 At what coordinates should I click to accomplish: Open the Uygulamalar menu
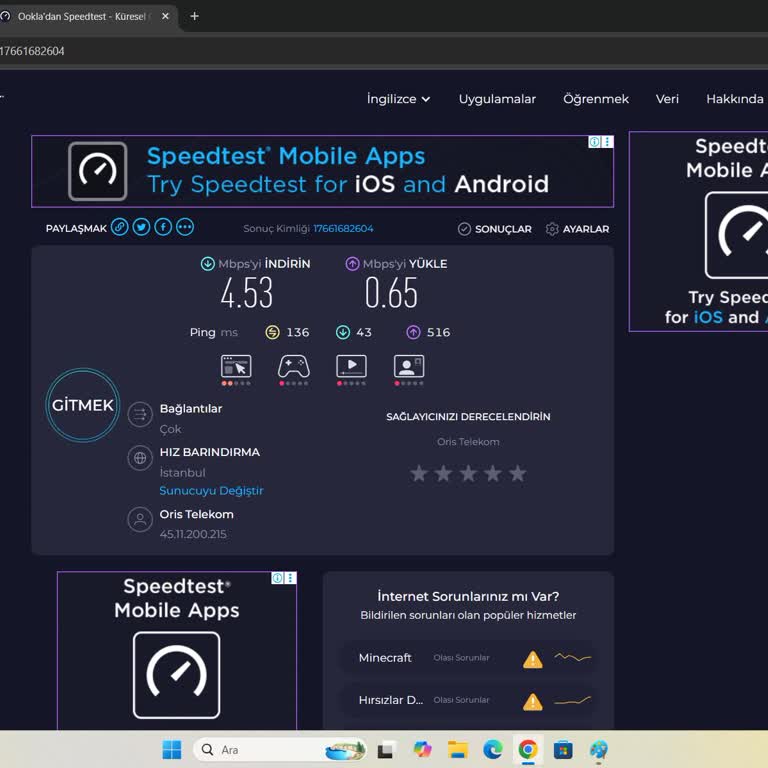click(x=497, y=99)
